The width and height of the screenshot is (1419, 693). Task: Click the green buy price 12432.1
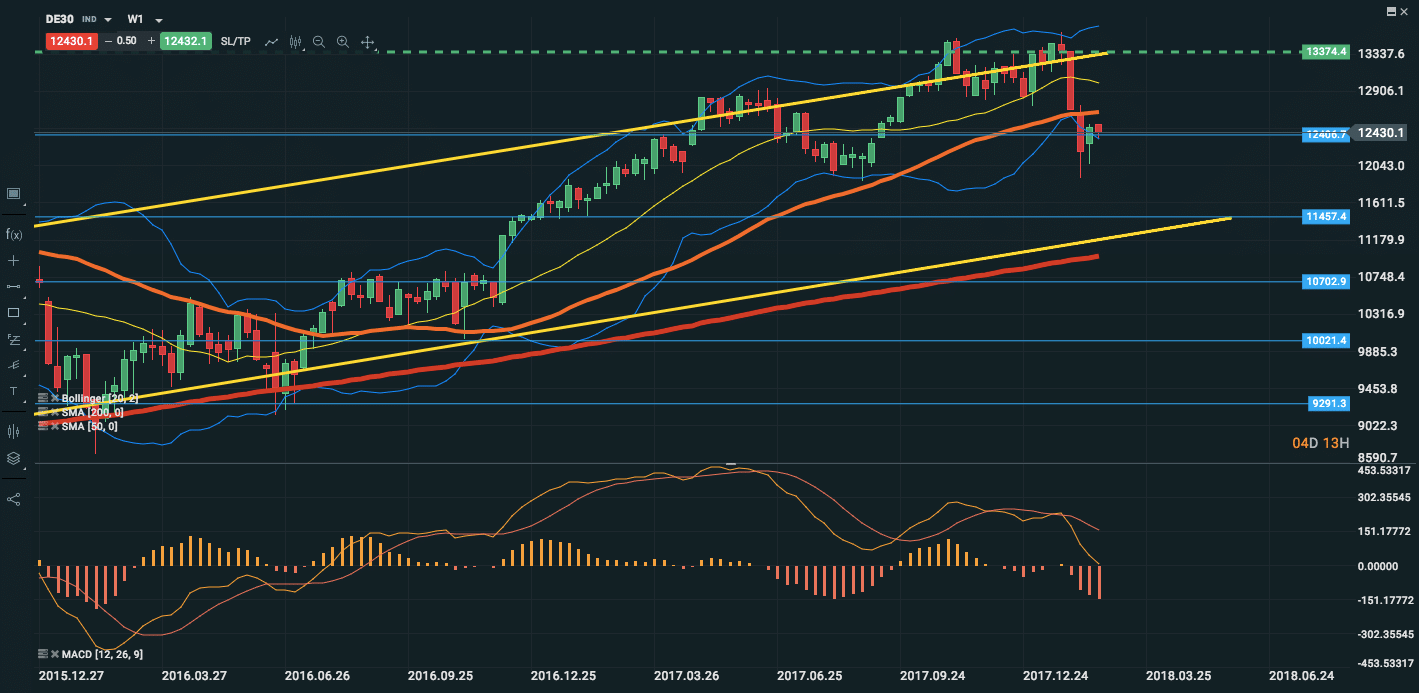tap(185, 41)
